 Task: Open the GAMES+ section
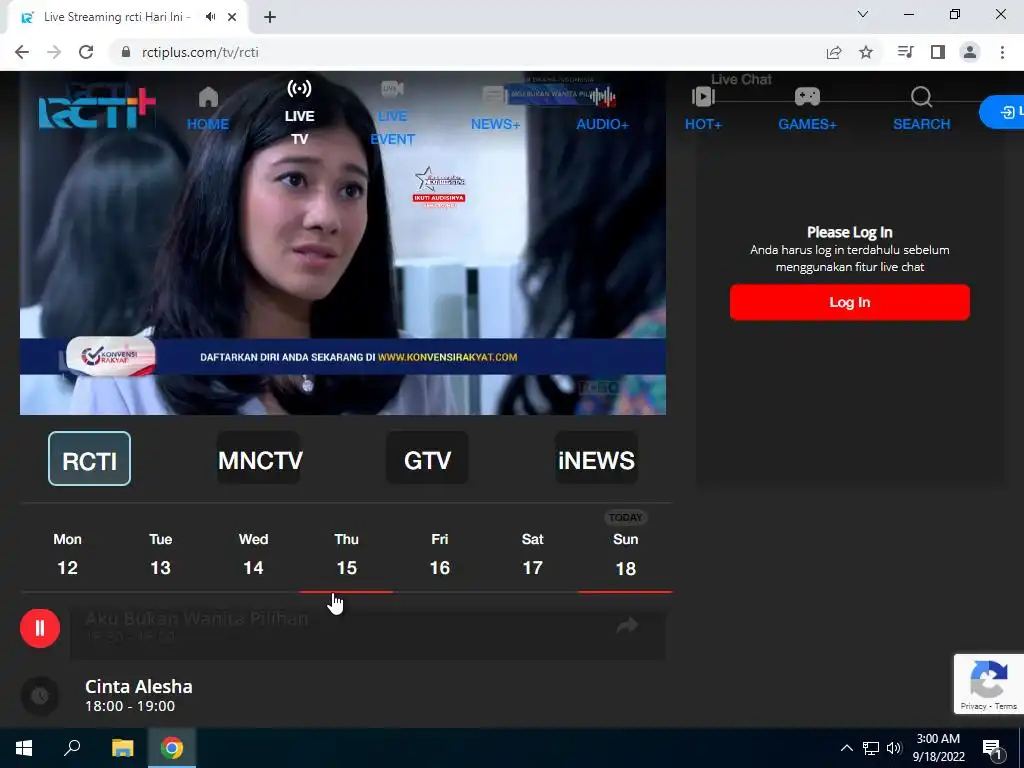pyautogui.click(x=807, y=108)
